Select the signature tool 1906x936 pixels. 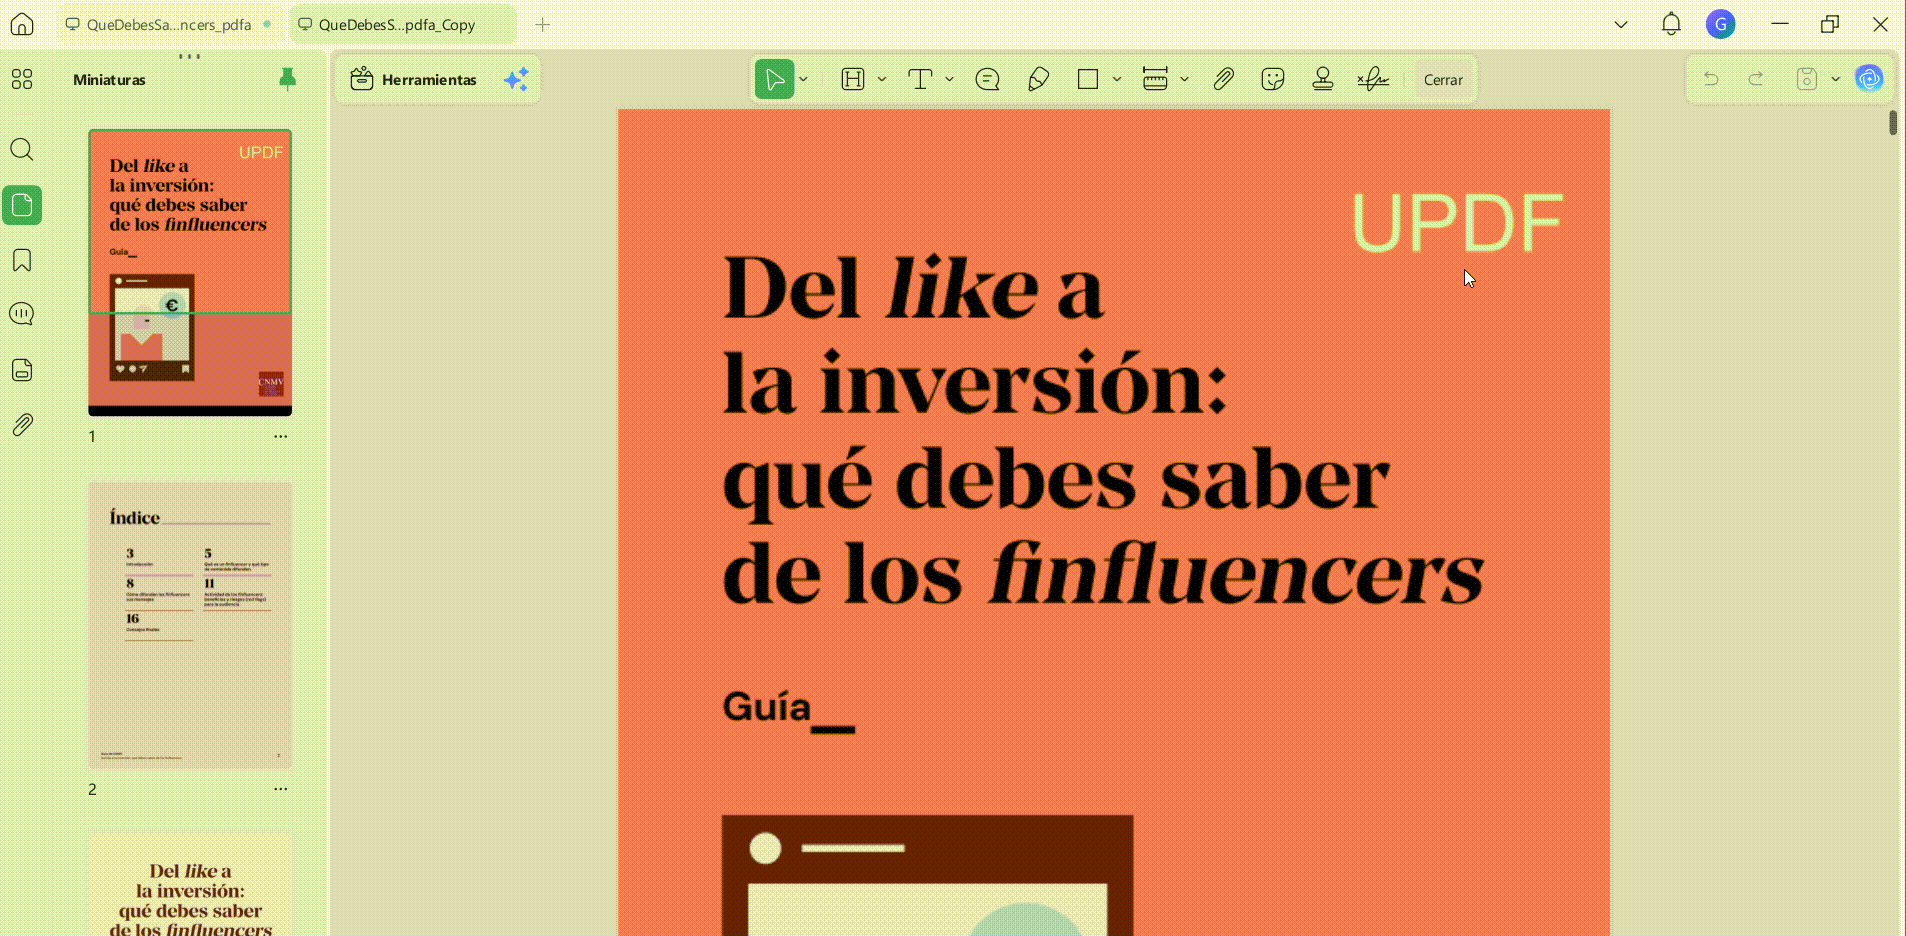[1373, 79]
